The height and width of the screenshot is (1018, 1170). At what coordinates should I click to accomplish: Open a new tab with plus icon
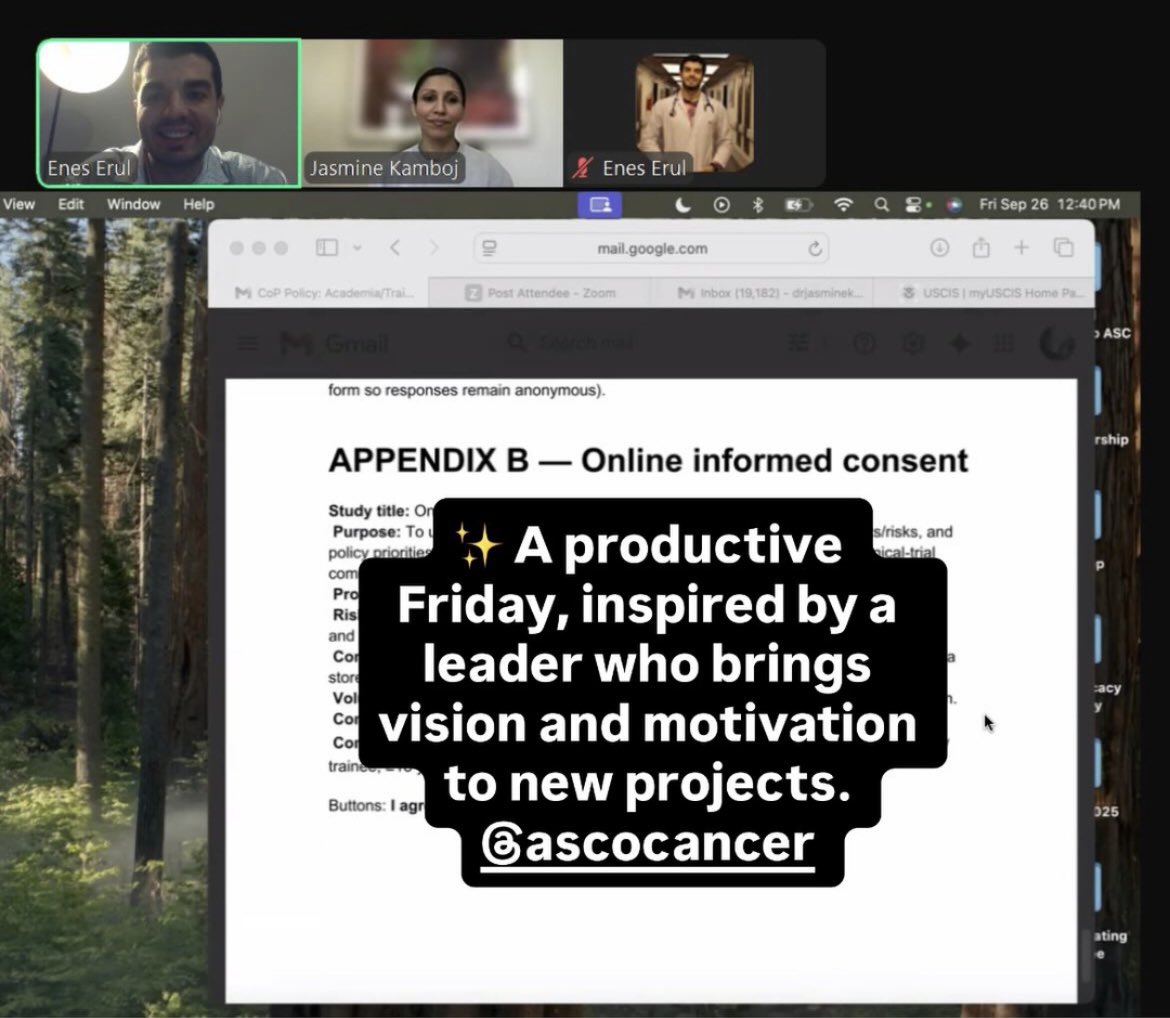coord(1022,247)
